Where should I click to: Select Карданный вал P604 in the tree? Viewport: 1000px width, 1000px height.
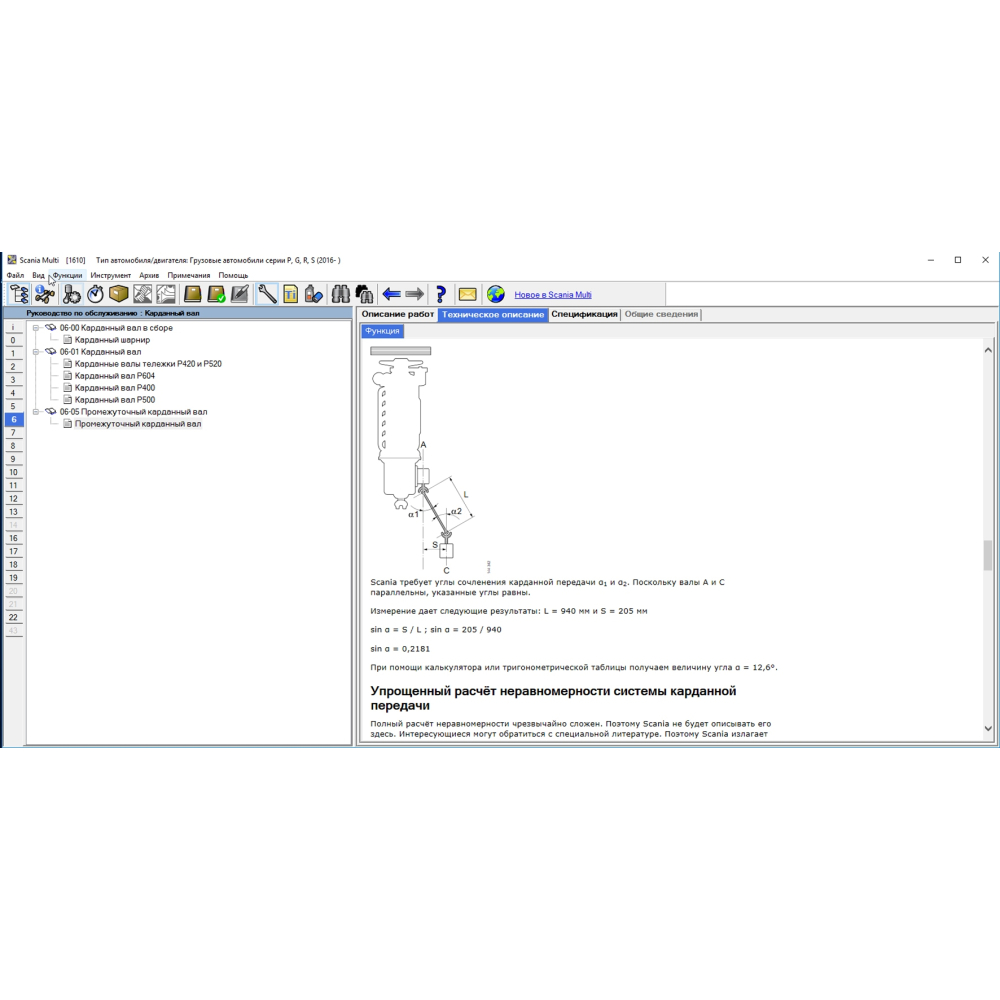tap(114, 376)
